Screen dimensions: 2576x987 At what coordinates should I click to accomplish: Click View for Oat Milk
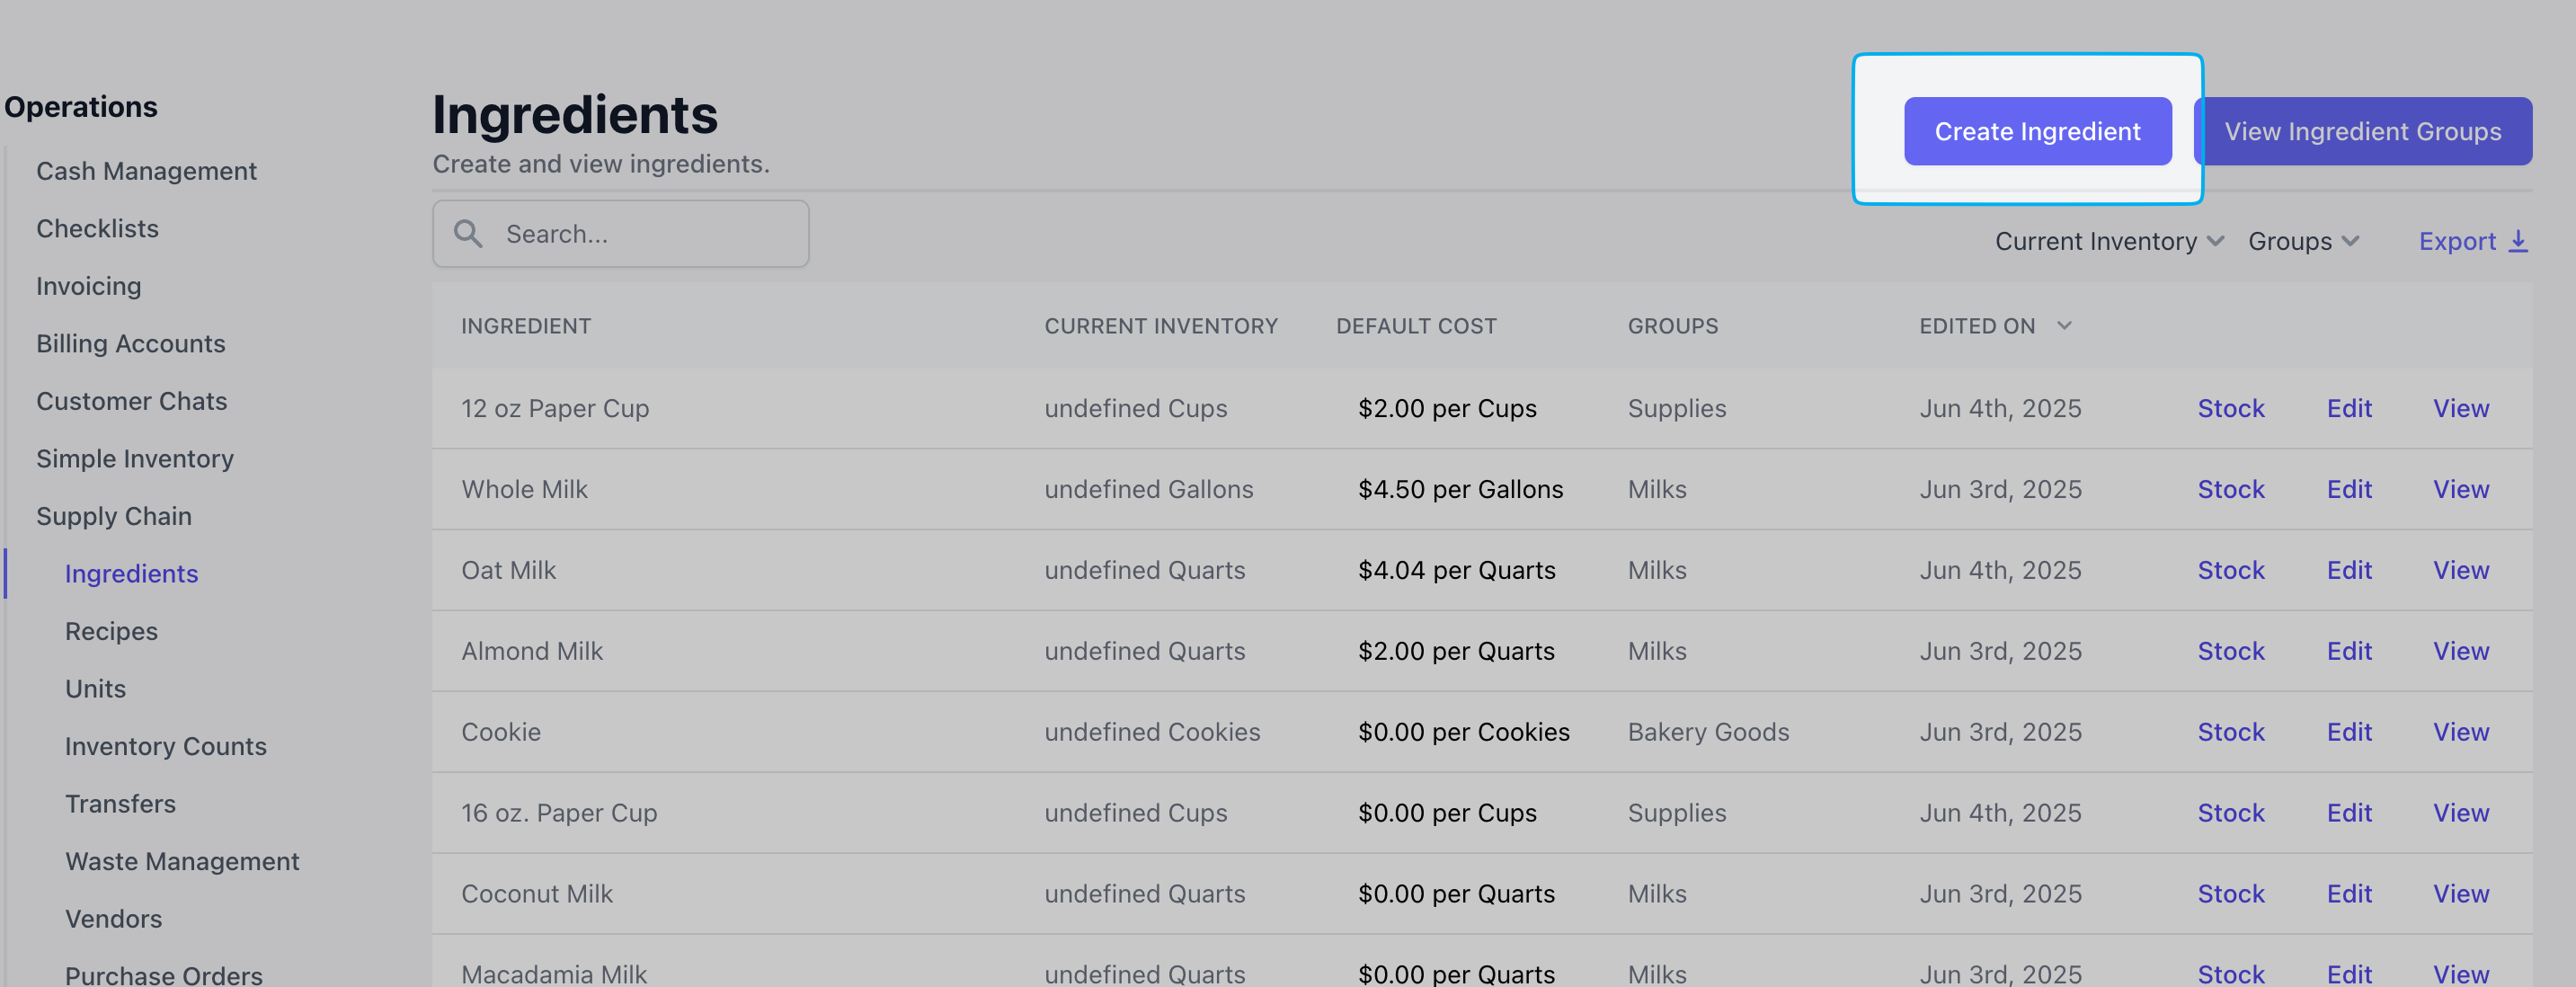tap(2461, 570)
